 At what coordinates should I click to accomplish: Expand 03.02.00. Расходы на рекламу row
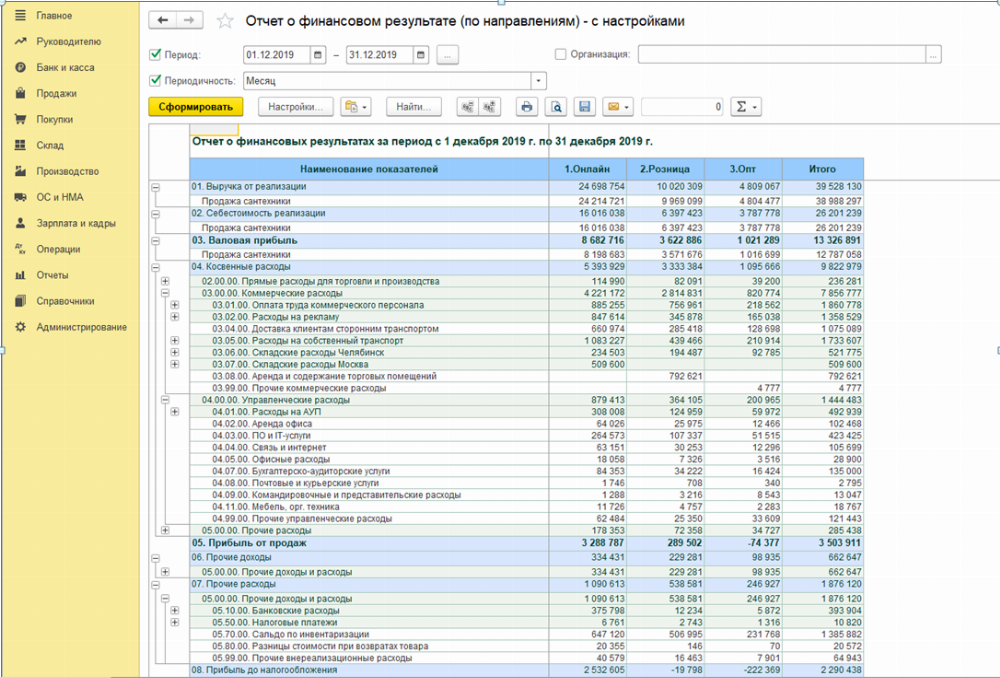point(175,317)
